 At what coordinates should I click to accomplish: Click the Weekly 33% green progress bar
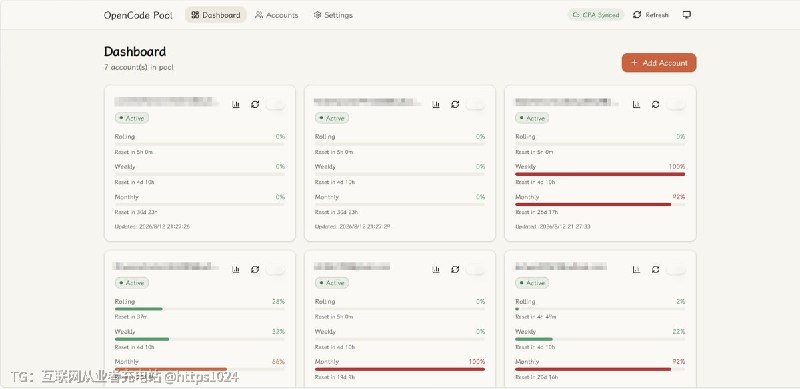142,339
